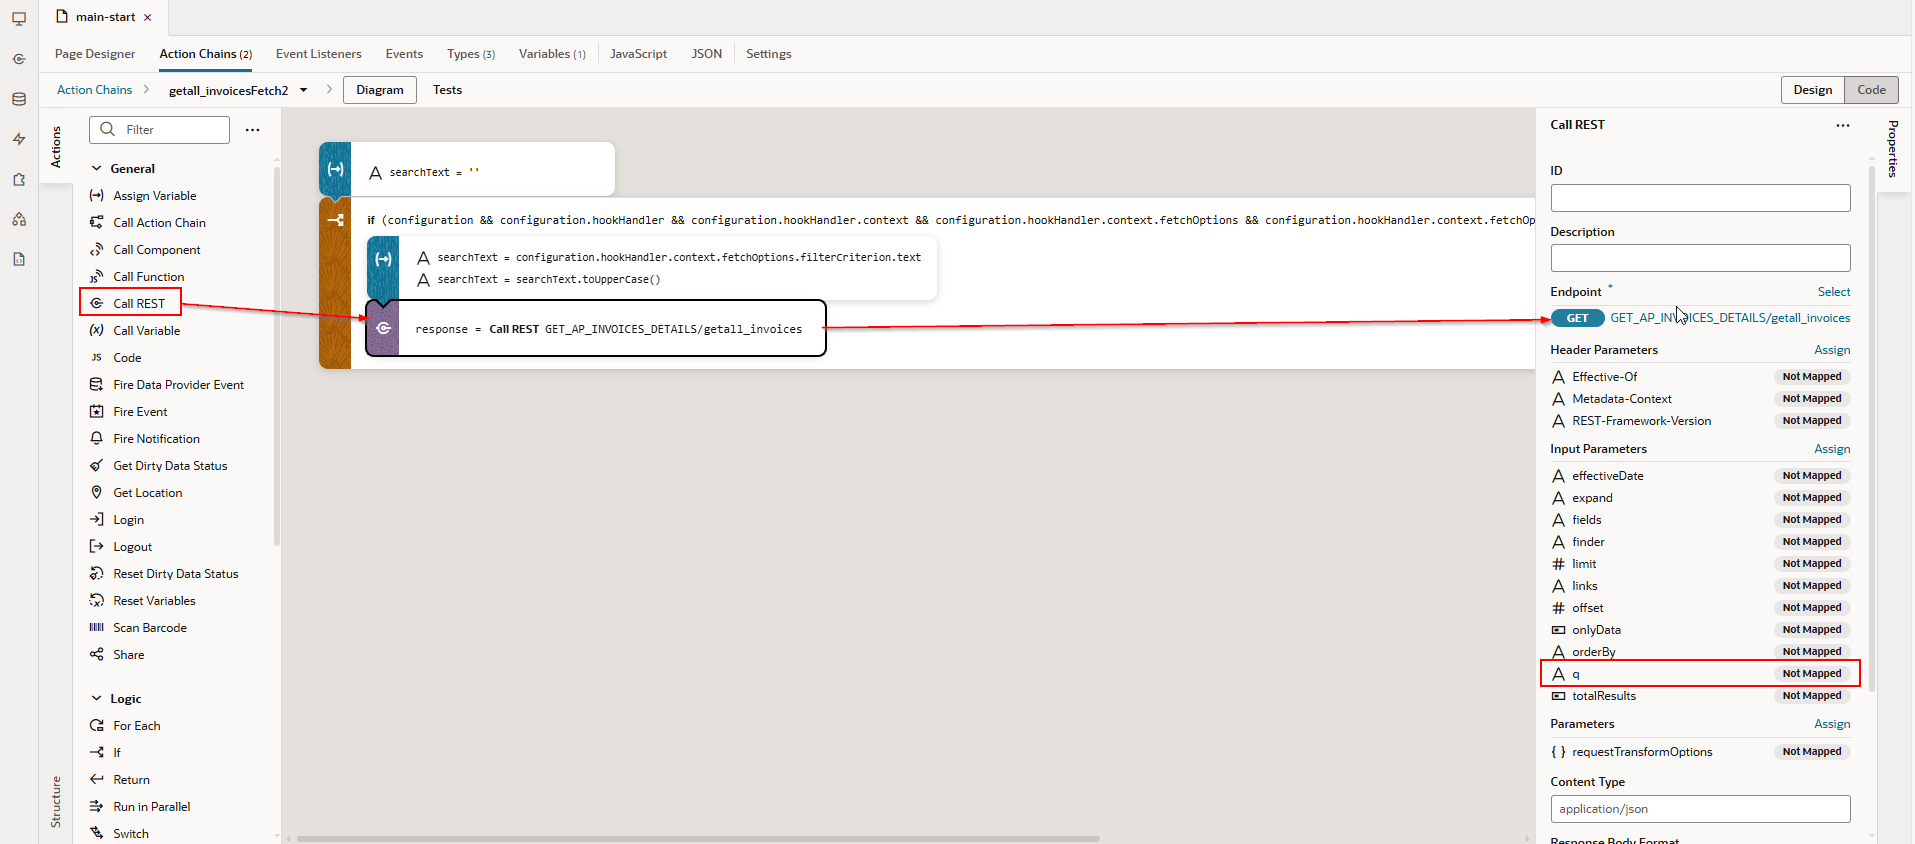The width and height of the screenshot is (1915, 844).
Task: Click the orange If node icon in diagram
Action: pos(335,220)
